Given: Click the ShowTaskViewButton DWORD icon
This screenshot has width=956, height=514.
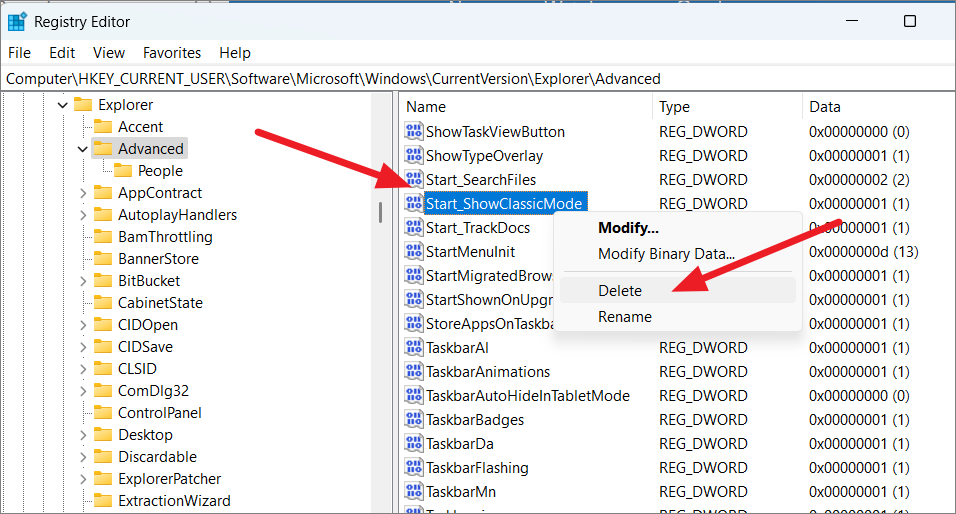Looking at the screenshot, I should 414,131.
